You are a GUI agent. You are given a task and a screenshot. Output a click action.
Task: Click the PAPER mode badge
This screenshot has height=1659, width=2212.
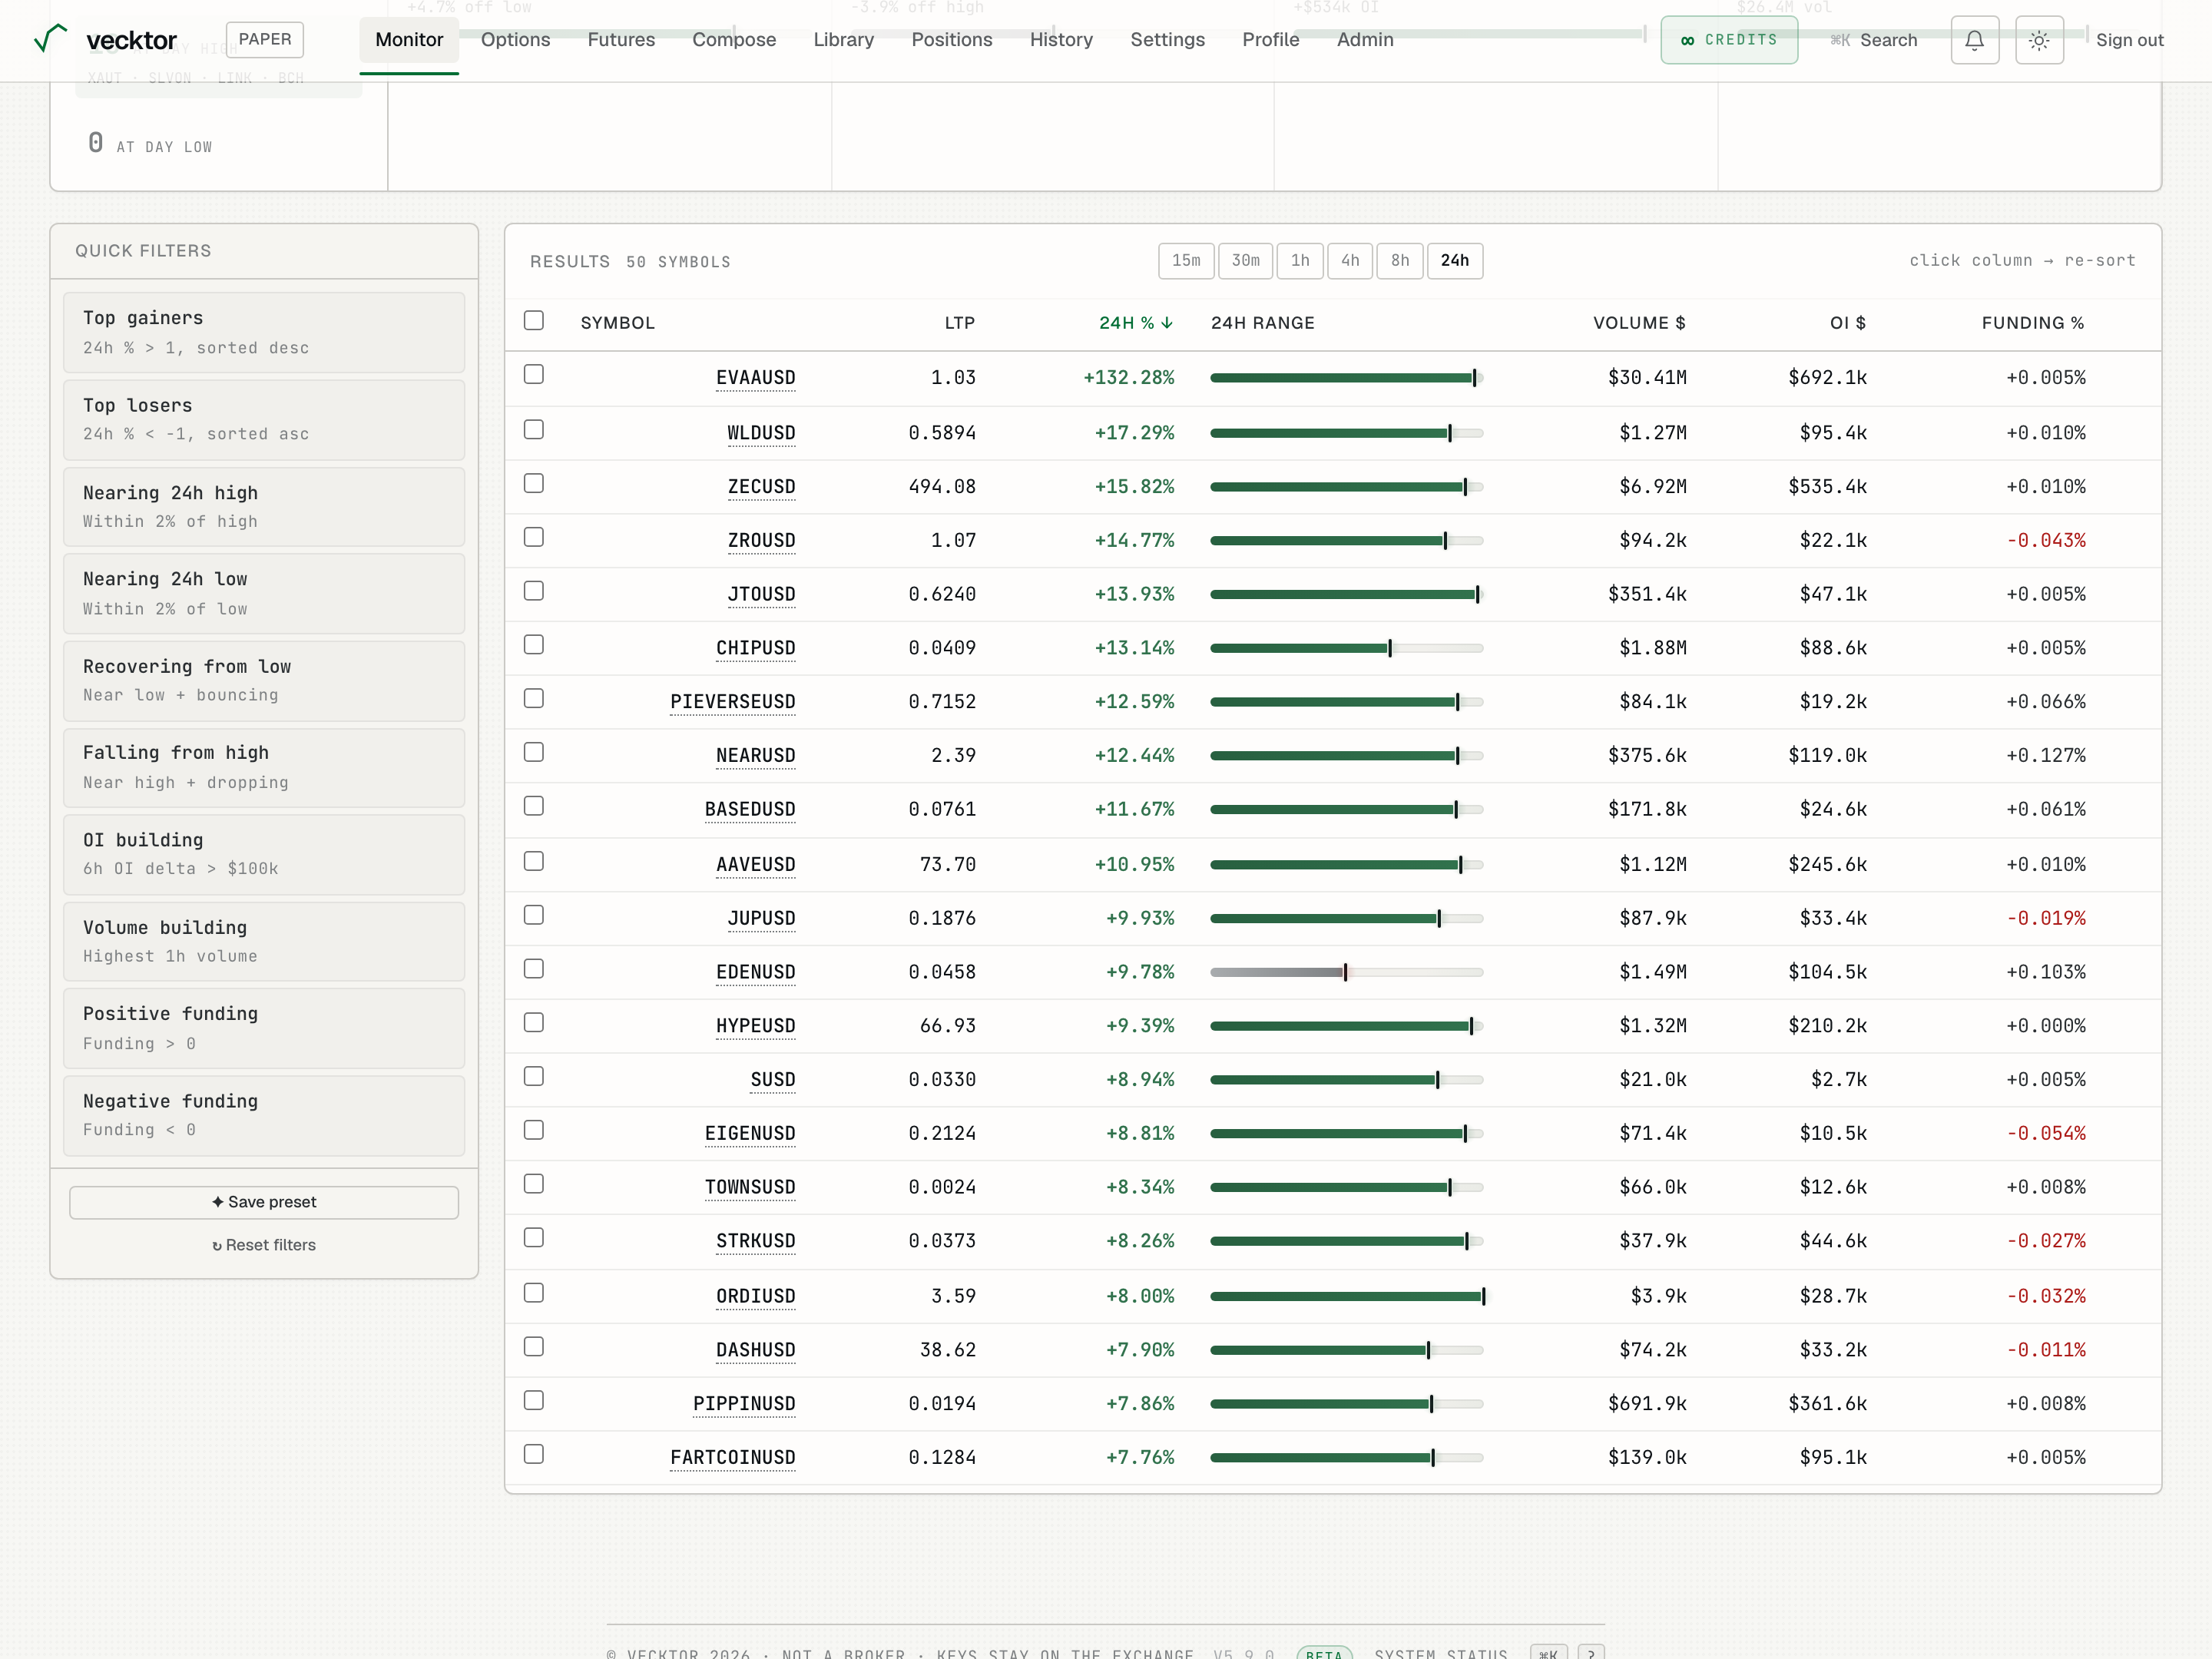pos(265,39)
